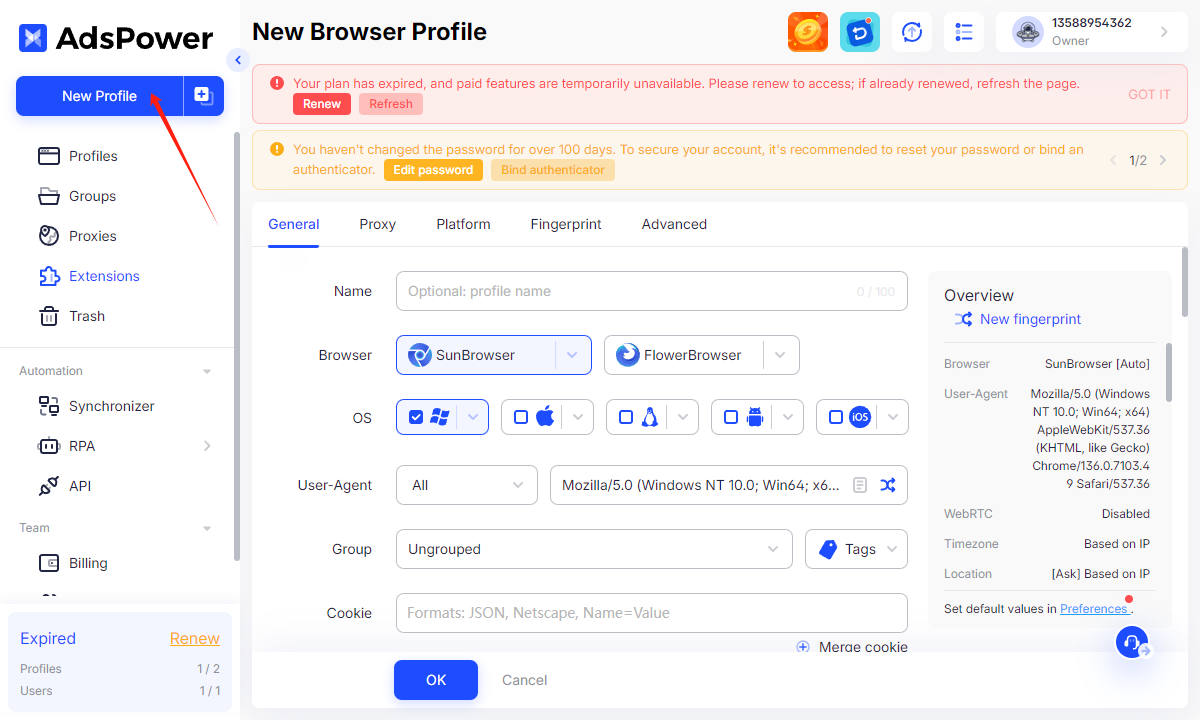Randomize the User-Agent with shuffle icon
Screen dimensions: 1200x720
(x=888, y=485)
